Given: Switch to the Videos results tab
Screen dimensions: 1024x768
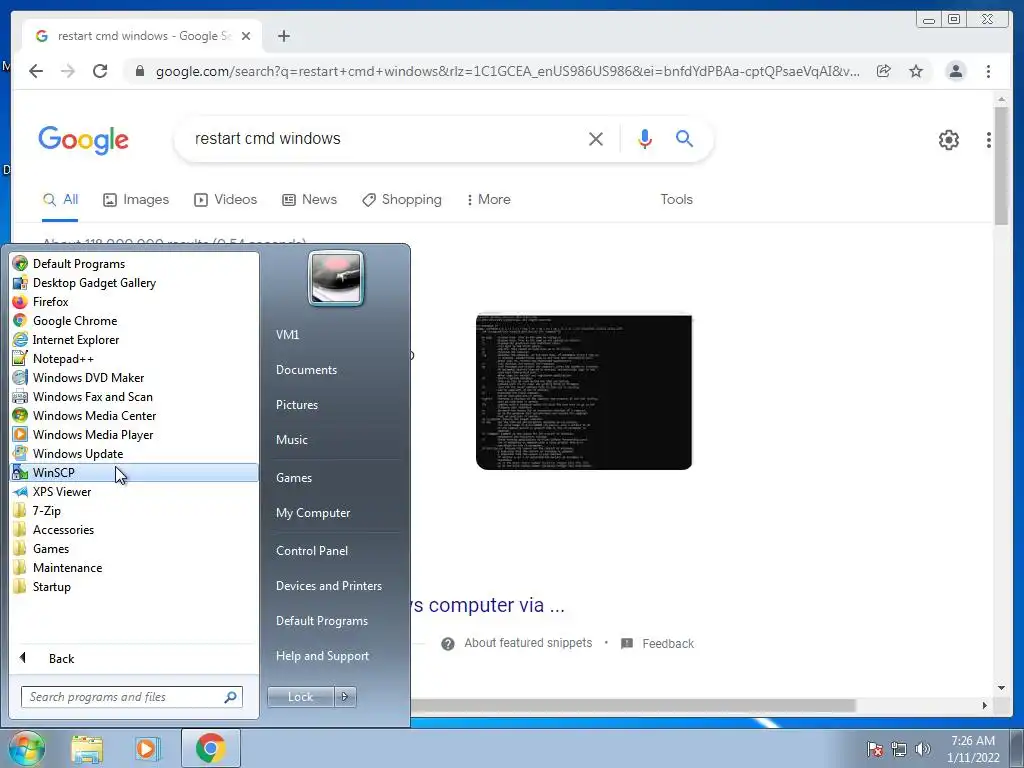Looking at the screenshot, I should click(x=225, y=199).
